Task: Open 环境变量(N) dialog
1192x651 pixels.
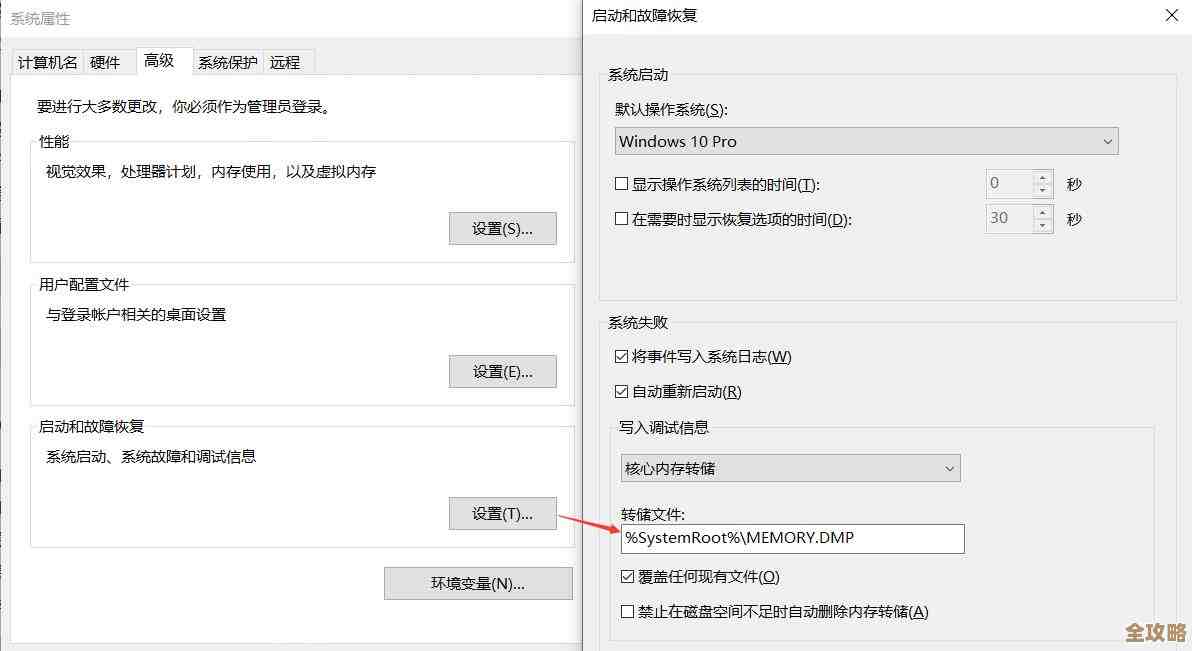Action: pyautogui.click(x=478, y=583)
